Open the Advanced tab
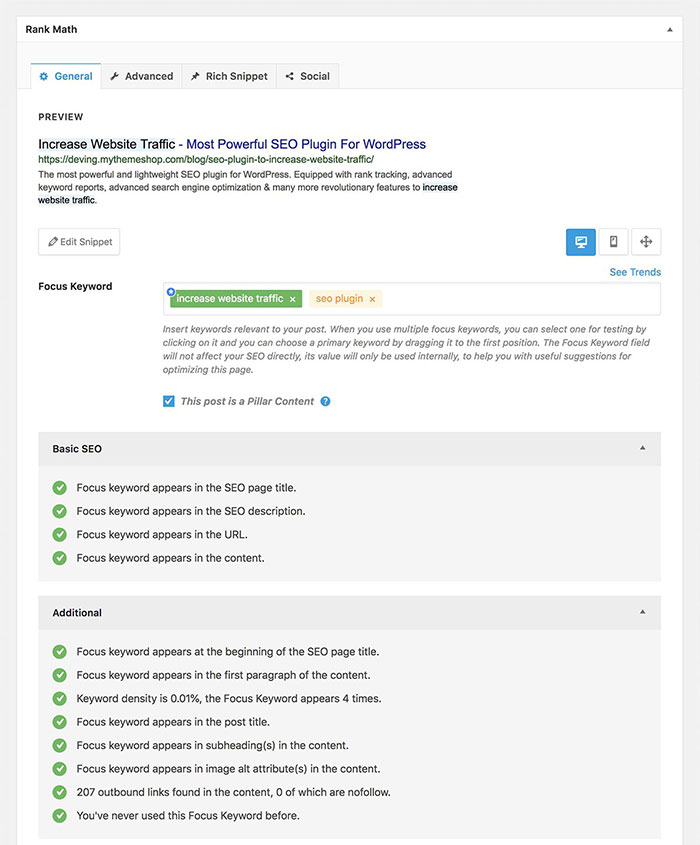Screen dimensions: 700x845 (x=141, y=76)
